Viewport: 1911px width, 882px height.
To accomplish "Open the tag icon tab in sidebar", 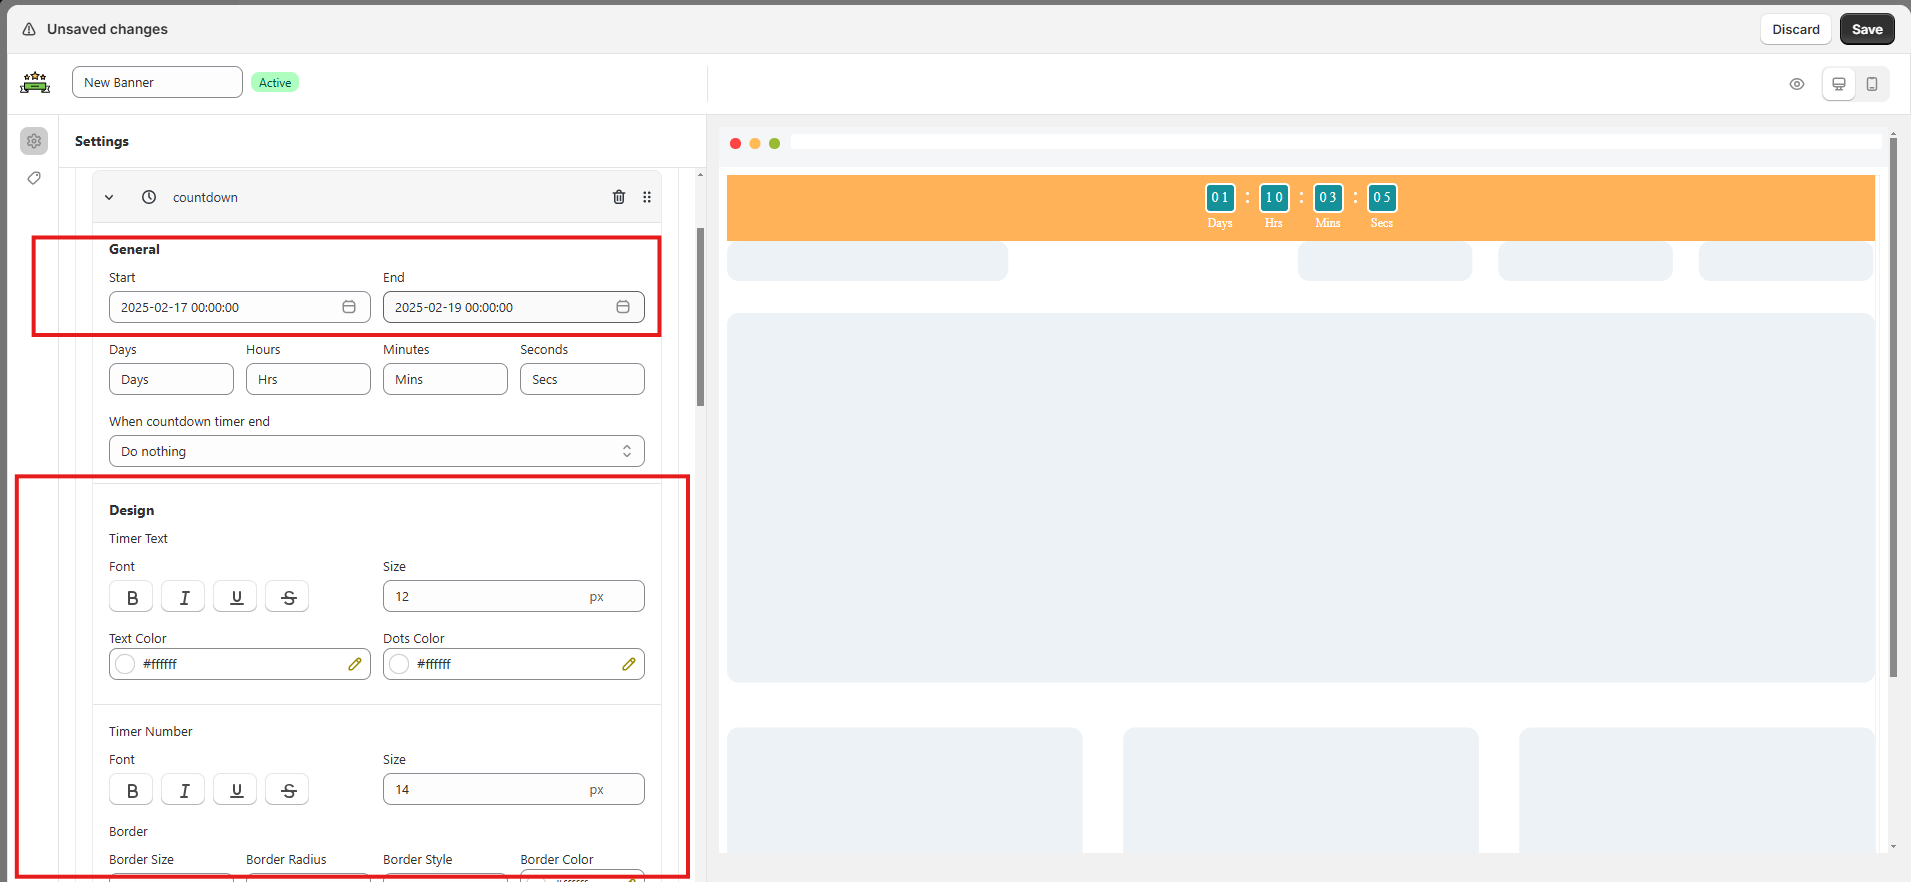I will click(34, 178).
